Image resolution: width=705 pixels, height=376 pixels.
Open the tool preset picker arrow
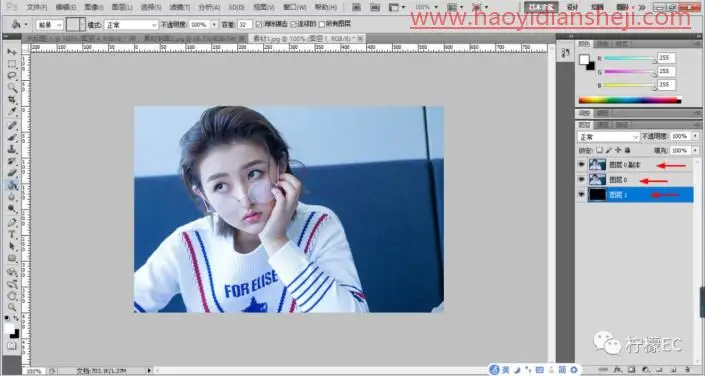[26, 25]
